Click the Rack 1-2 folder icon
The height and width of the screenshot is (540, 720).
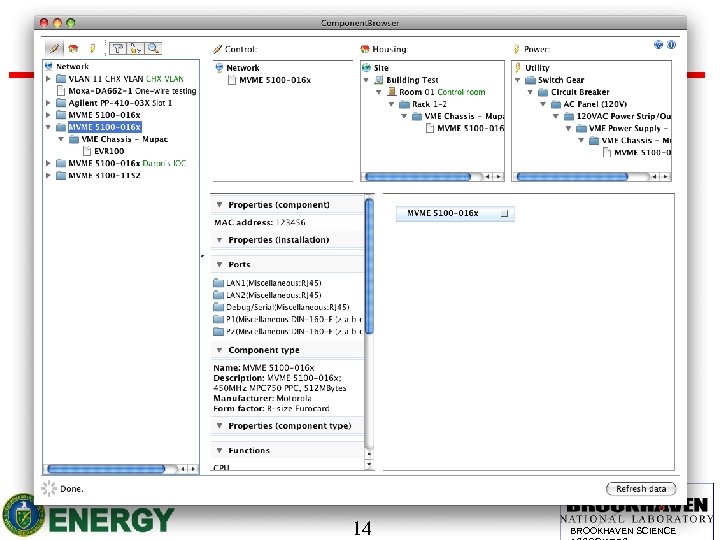pyautogui.click(x=404, y=104)
